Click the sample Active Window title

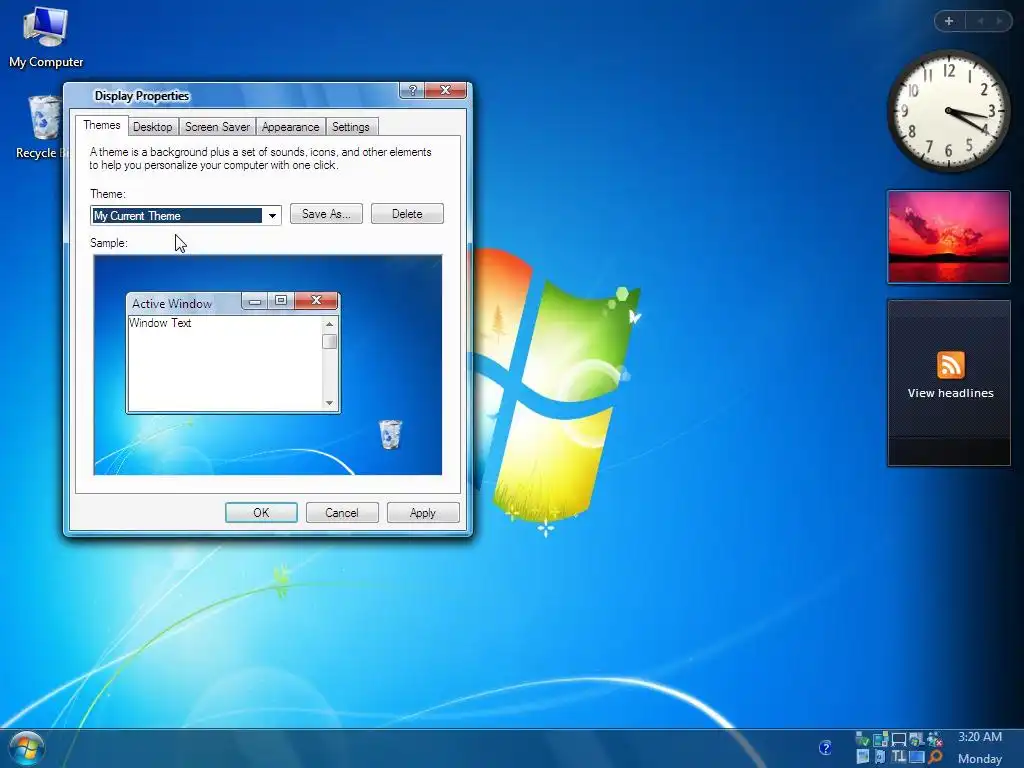click(172, 304)
